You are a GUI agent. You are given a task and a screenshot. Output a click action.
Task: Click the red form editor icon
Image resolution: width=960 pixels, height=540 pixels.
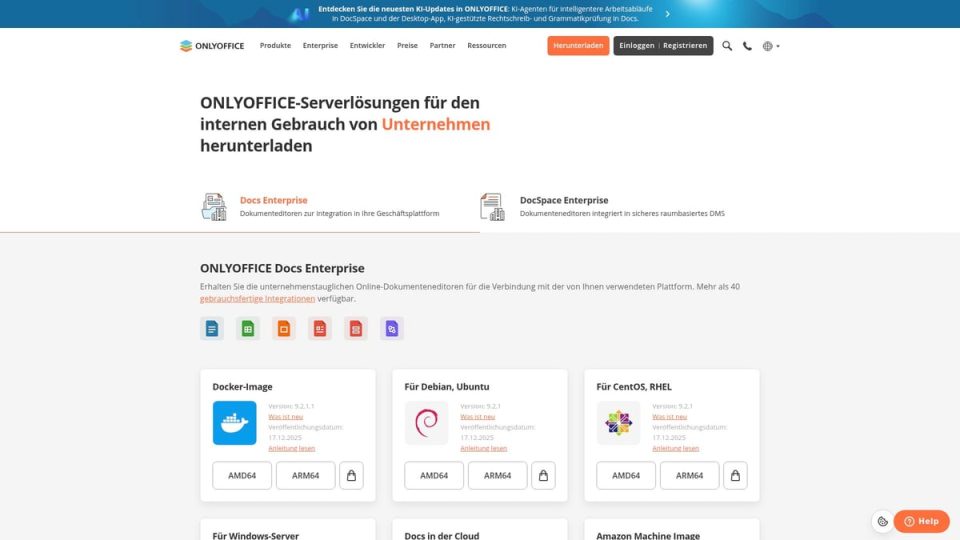point(320,329)
